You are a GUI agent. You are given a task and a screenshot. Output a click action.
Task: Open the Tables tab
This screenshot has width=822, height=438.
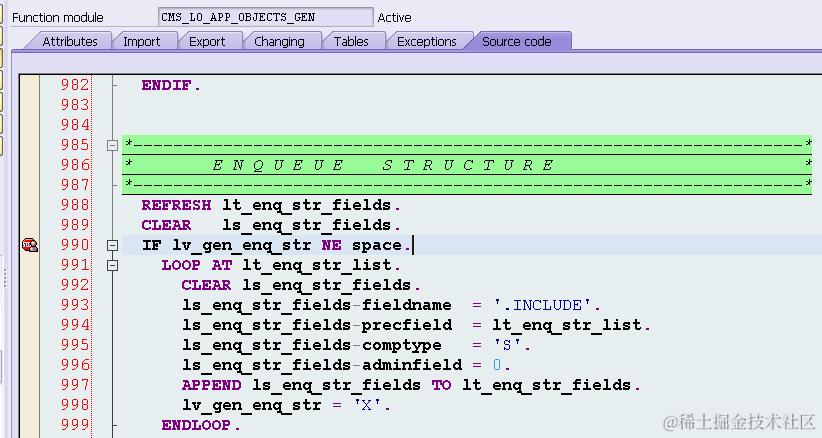click(351, 41)
